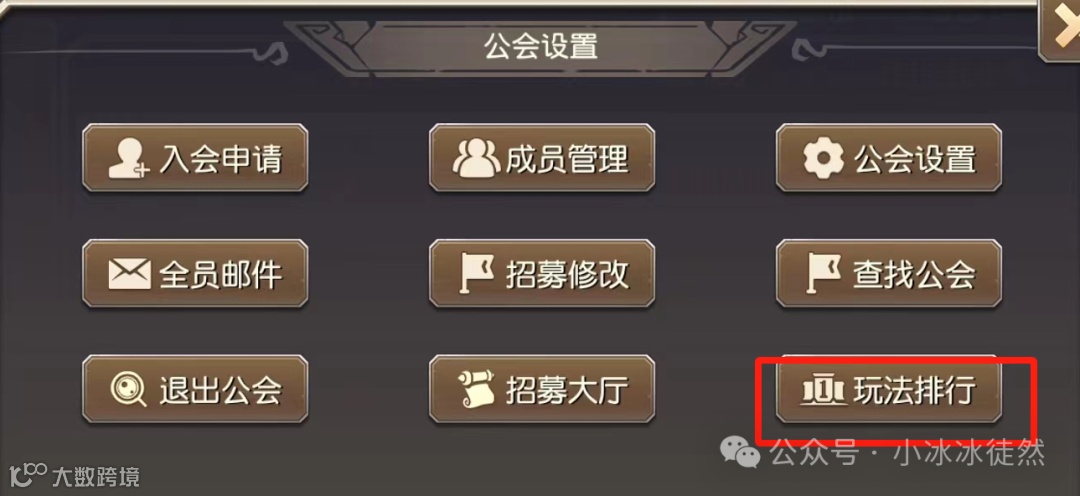Enter the 招募大厅 recruitment hall
The width and height of the screenshot is (1080, 496).
click(542, 389)
